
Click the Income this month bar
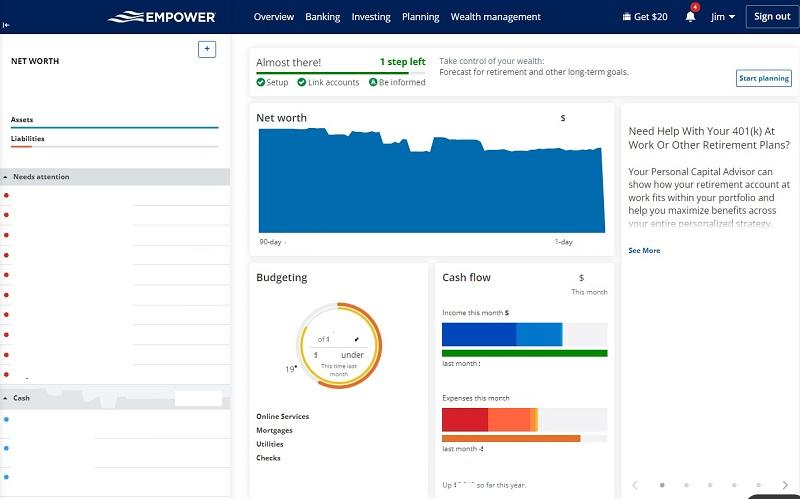[x=502, y=335]
